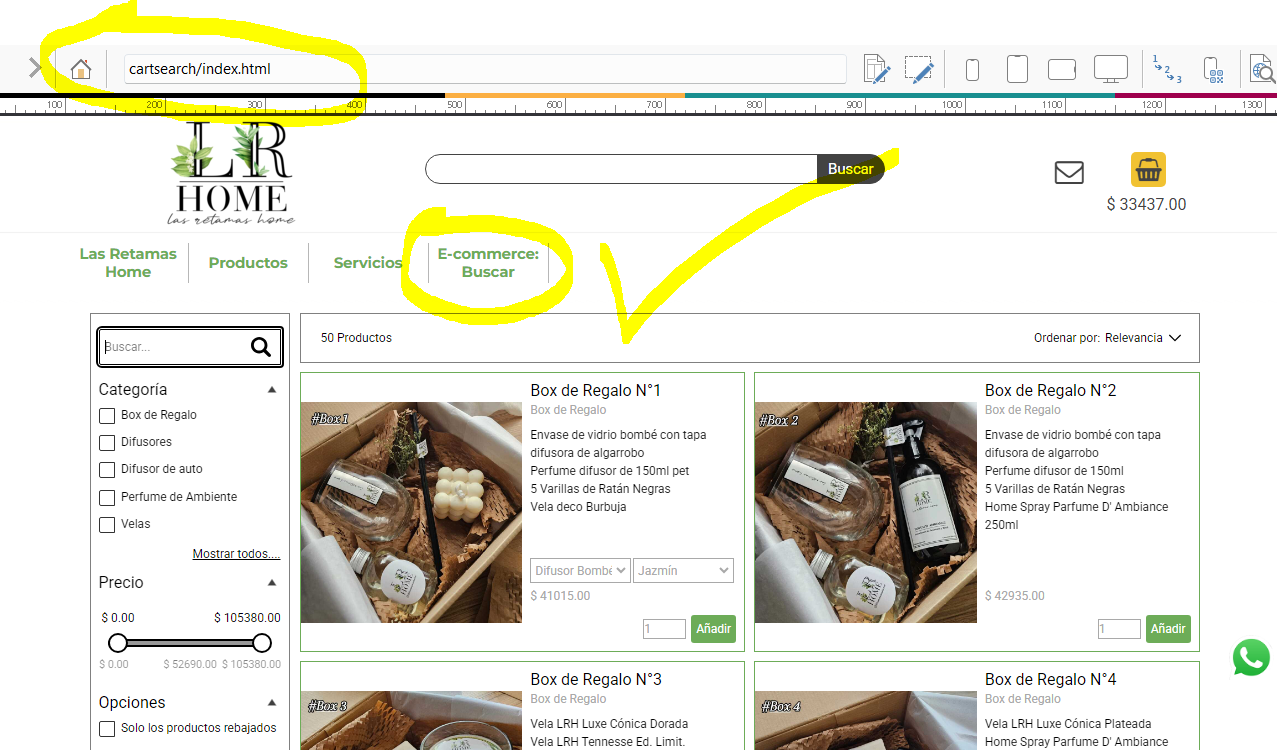1277x750 pixels.
Task: Check the Perfume de Ambiente filter
Action: point(107,498)
